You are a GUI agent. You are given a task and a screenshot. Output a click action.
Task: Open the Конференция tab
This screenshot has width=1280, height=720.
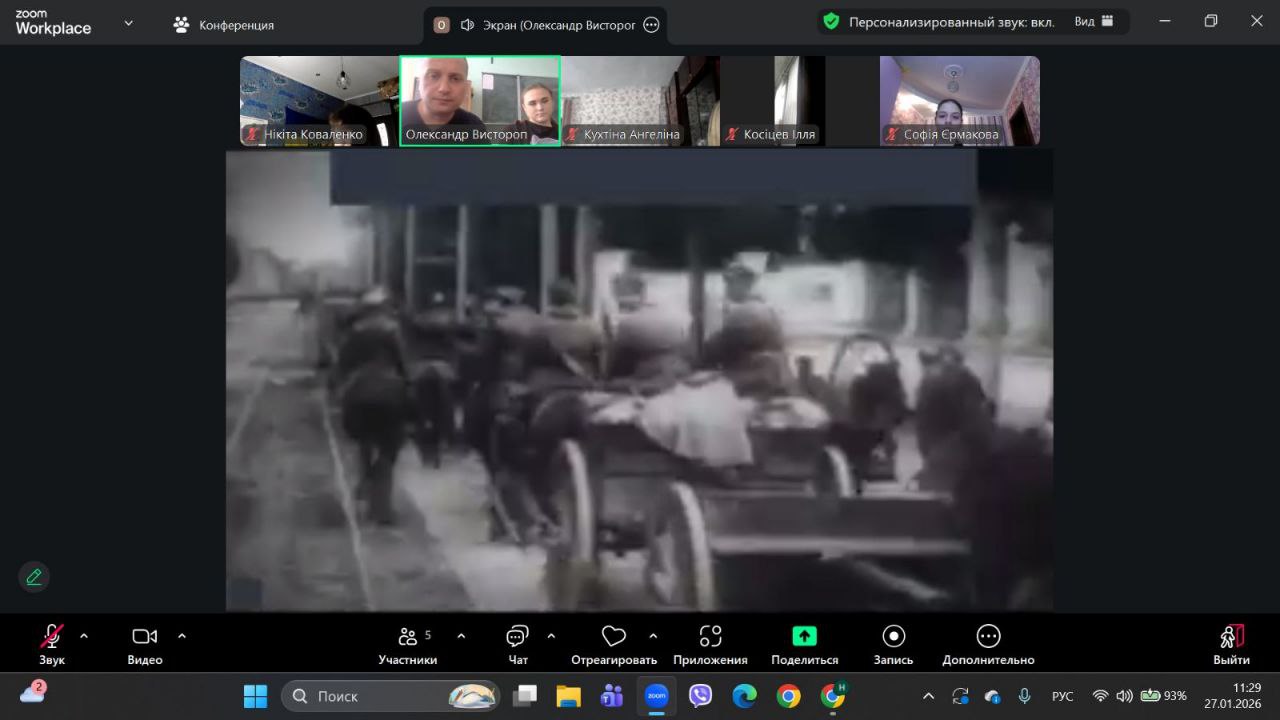coord(224,25)
